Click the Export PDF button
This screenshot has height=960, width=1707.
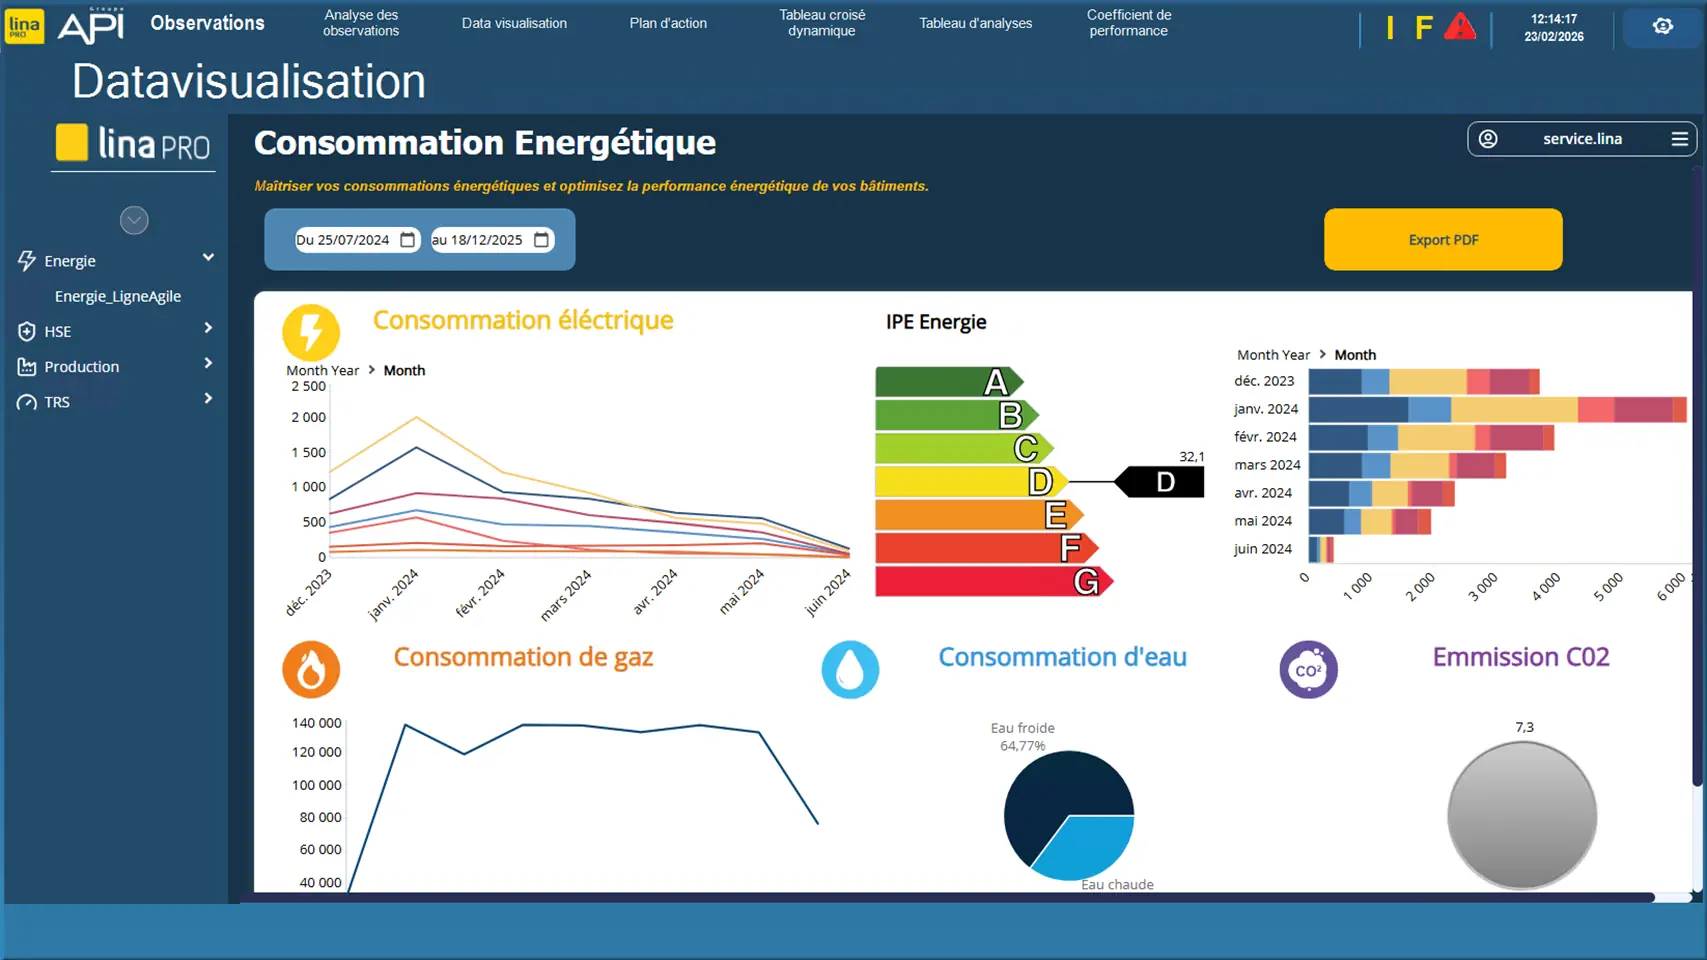coord(1442,240)
